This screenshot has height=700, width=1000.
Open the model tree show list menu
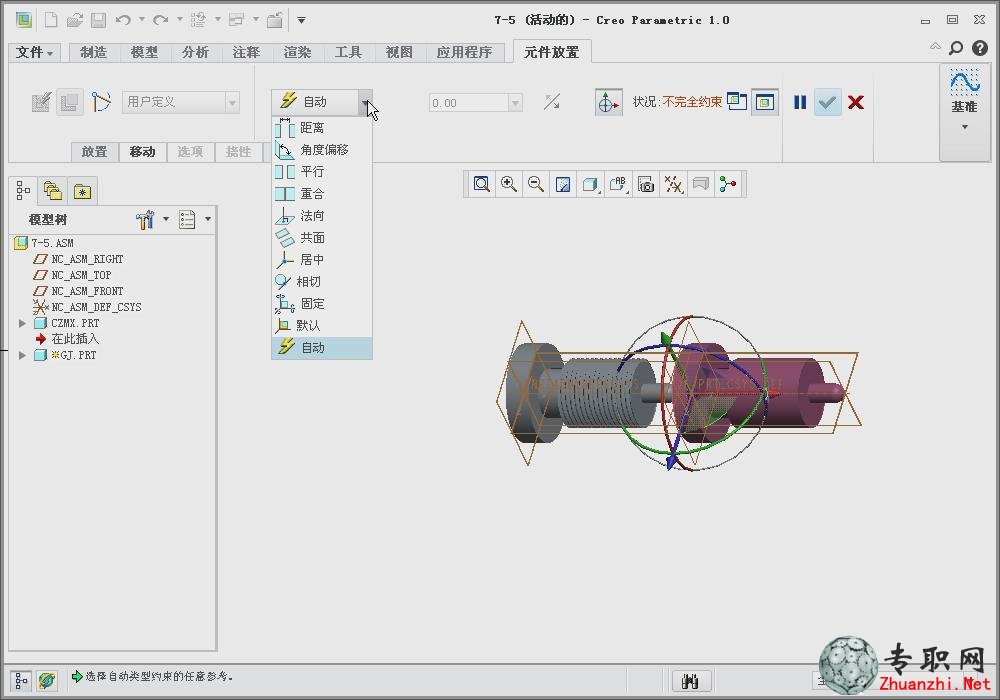(194, 219)
